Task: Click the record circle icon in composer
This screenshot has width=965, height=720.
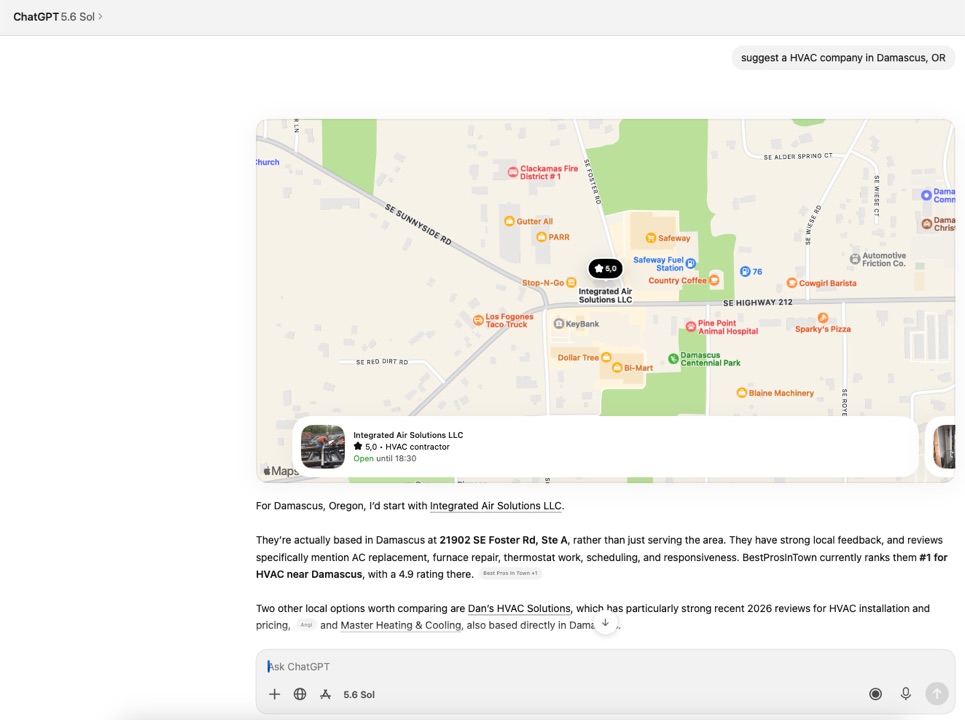Action: tap(875, 694)
